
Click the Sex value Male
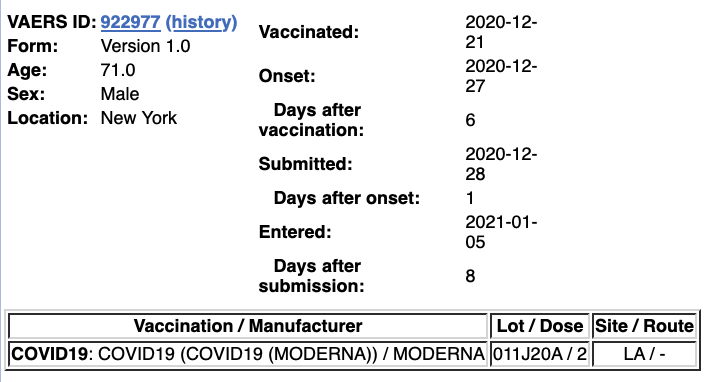[120, 94]
